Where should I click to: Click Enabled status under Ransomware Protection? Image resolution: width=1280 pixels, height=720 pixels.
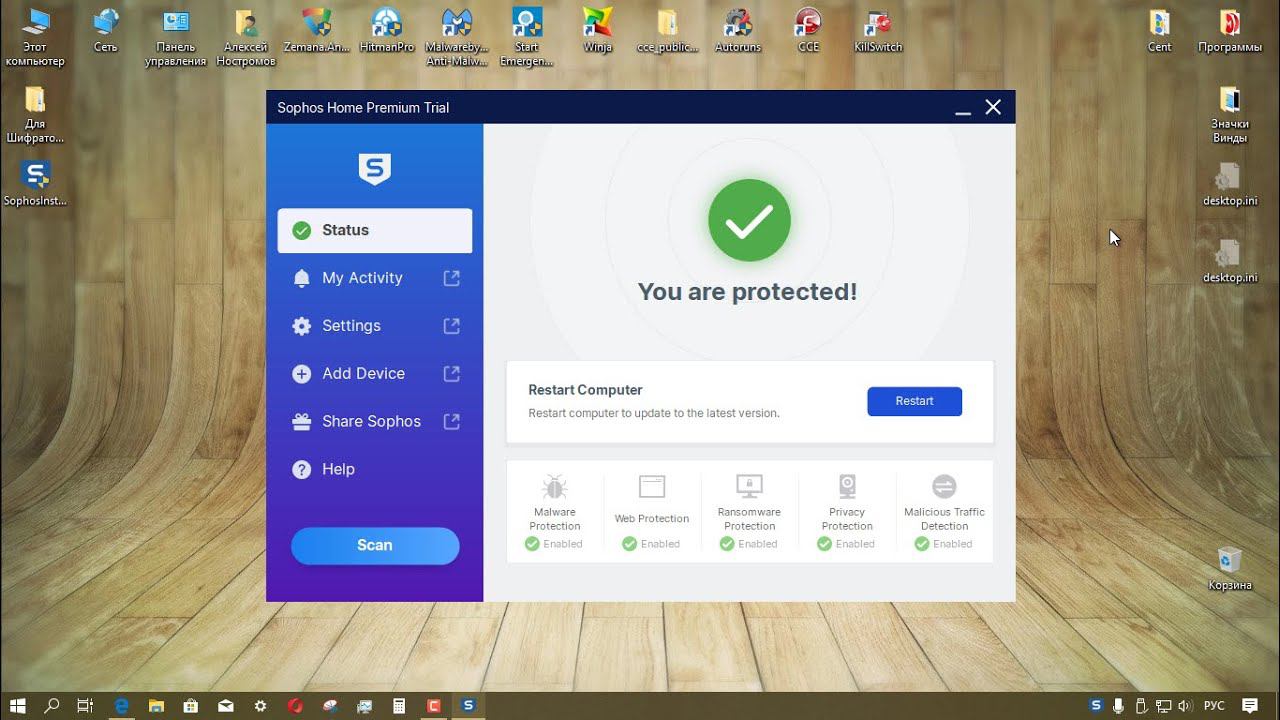(x=749, y=544)
